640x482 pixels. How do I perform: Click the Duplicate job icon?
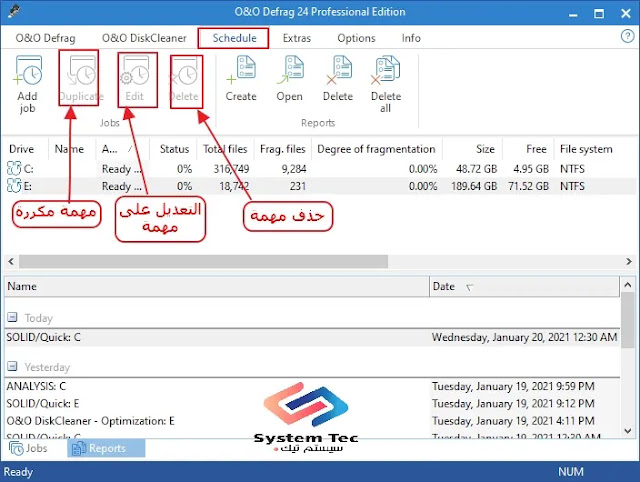pyautogui.click(x=81, y=71)
